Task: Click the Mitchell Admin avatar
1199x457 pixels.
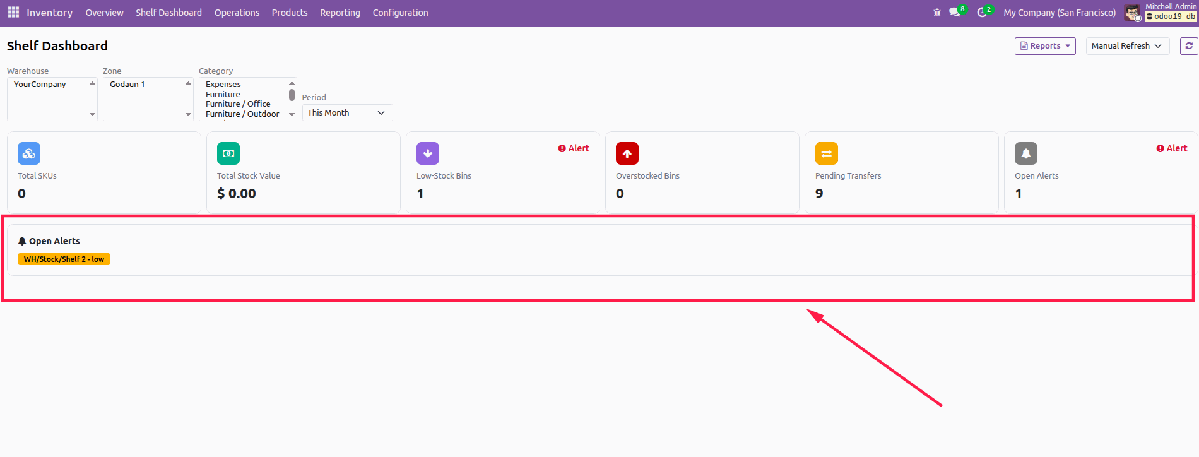Action: pyautogui.click(x=1132, y=13)
